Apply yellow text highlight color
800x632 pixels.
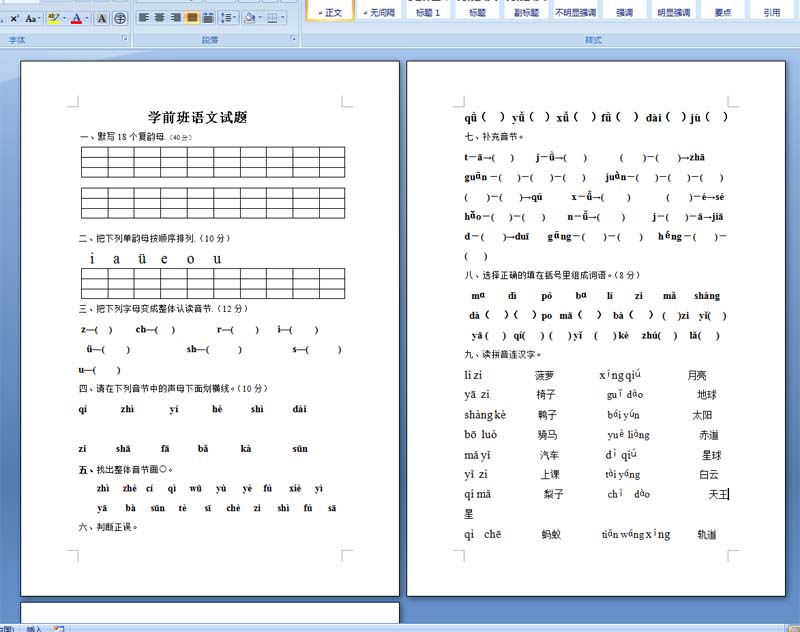(53, 19)
